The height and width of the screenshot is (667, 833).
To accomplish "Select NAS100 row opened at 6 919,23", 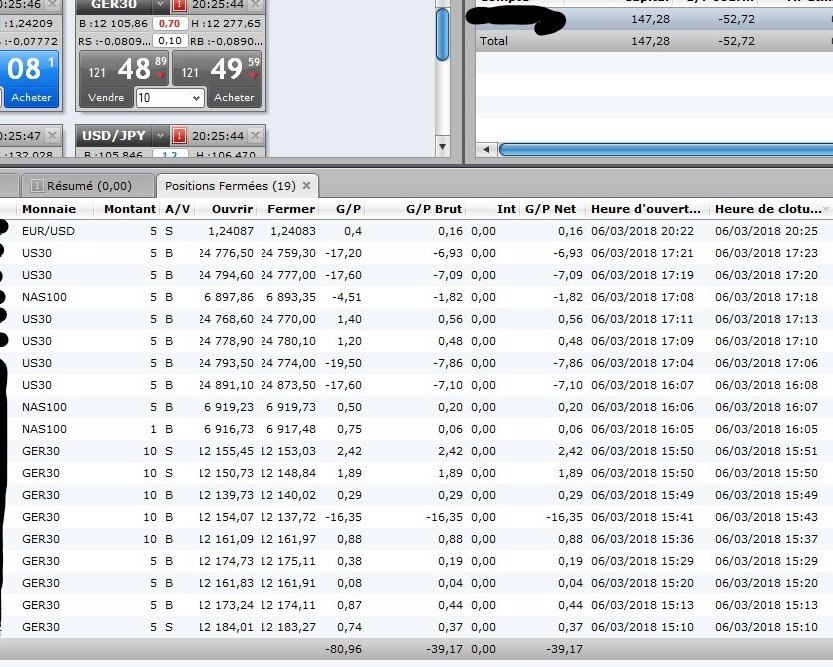I will coord(416,407).
